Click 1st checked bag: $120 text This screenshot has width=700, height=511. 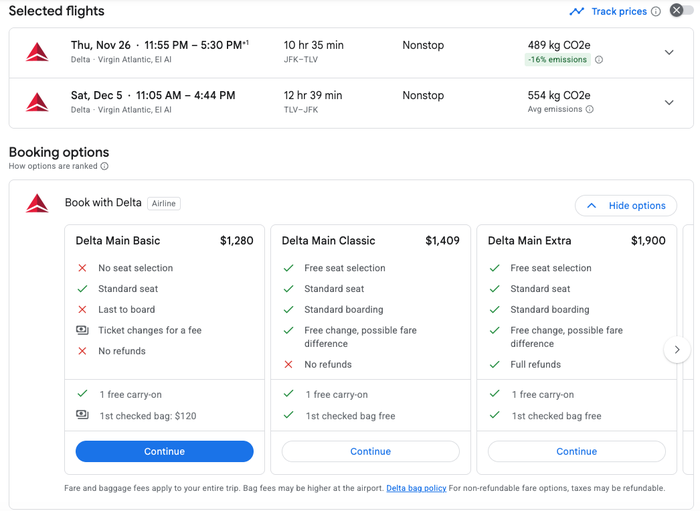pyautogui.click(x=148, y=415)
